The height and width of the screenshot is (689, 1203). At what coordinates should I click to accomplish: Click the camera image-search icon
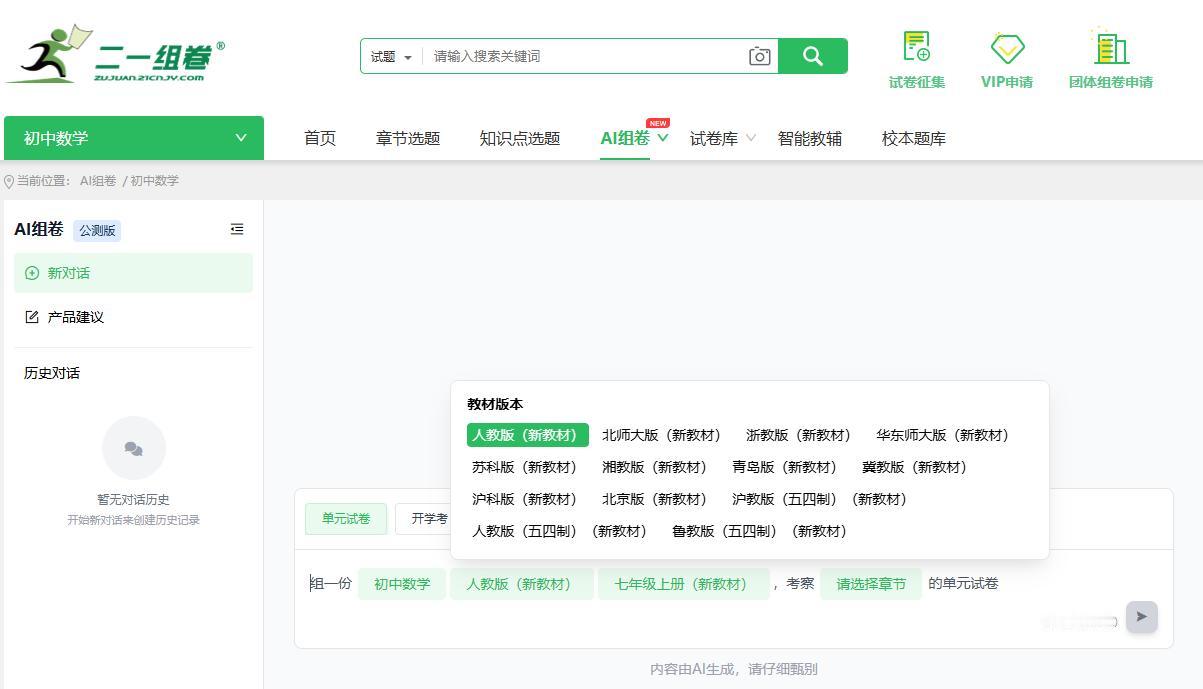pos(760,56)
